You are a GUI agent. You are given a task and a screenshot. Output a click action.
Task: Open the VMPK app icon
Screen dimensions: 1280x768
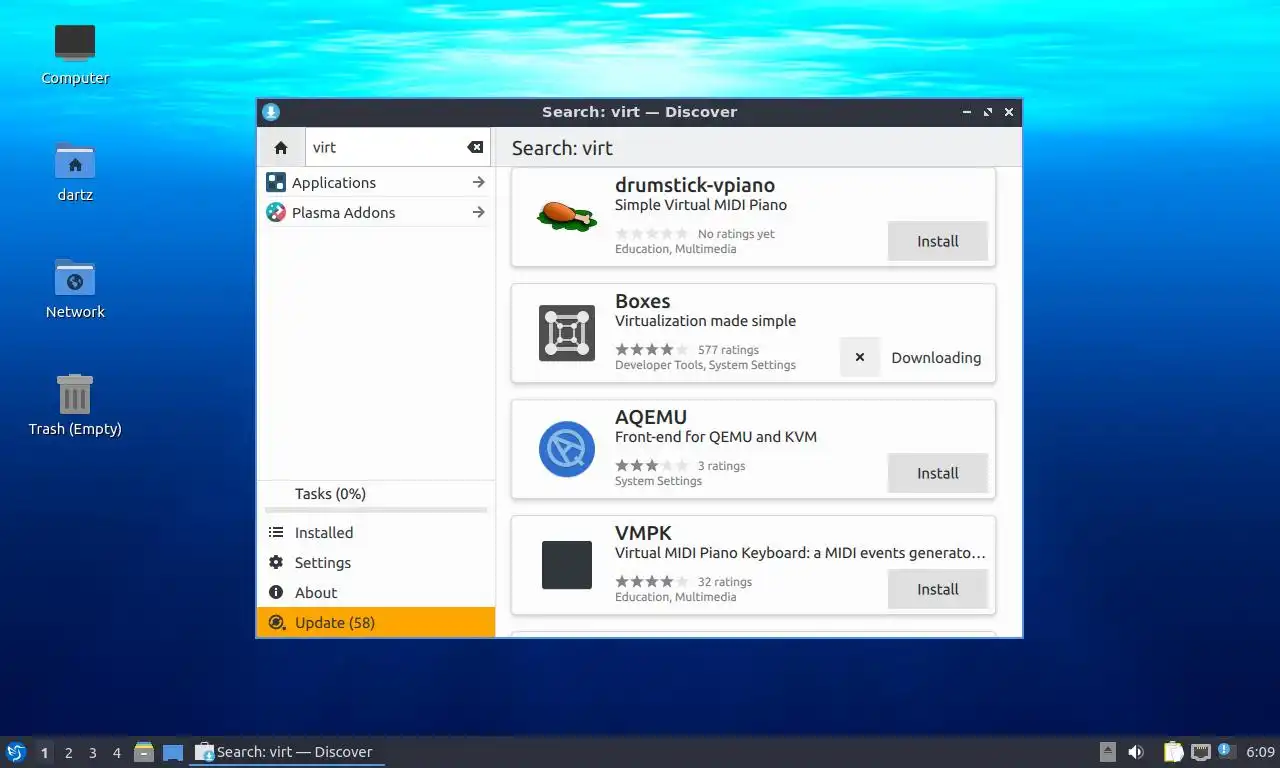tap(567, 565)
